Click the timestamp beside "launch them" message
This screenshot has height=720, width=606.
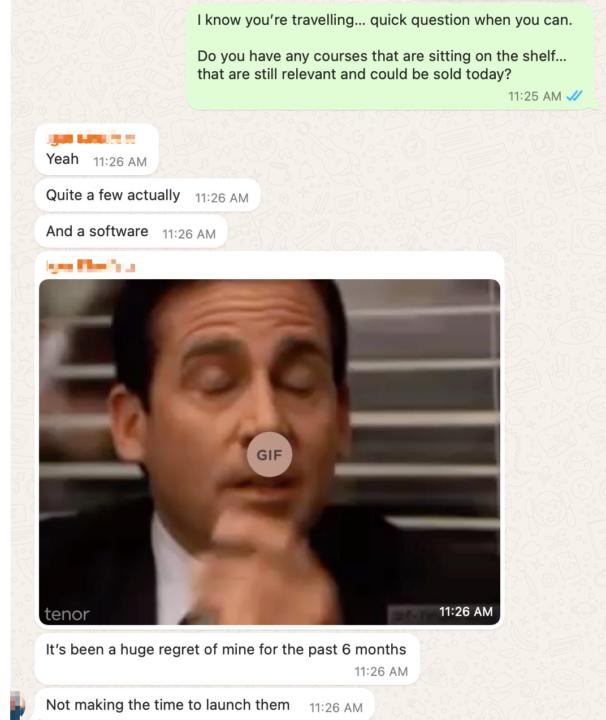click(x=336, y=708)
